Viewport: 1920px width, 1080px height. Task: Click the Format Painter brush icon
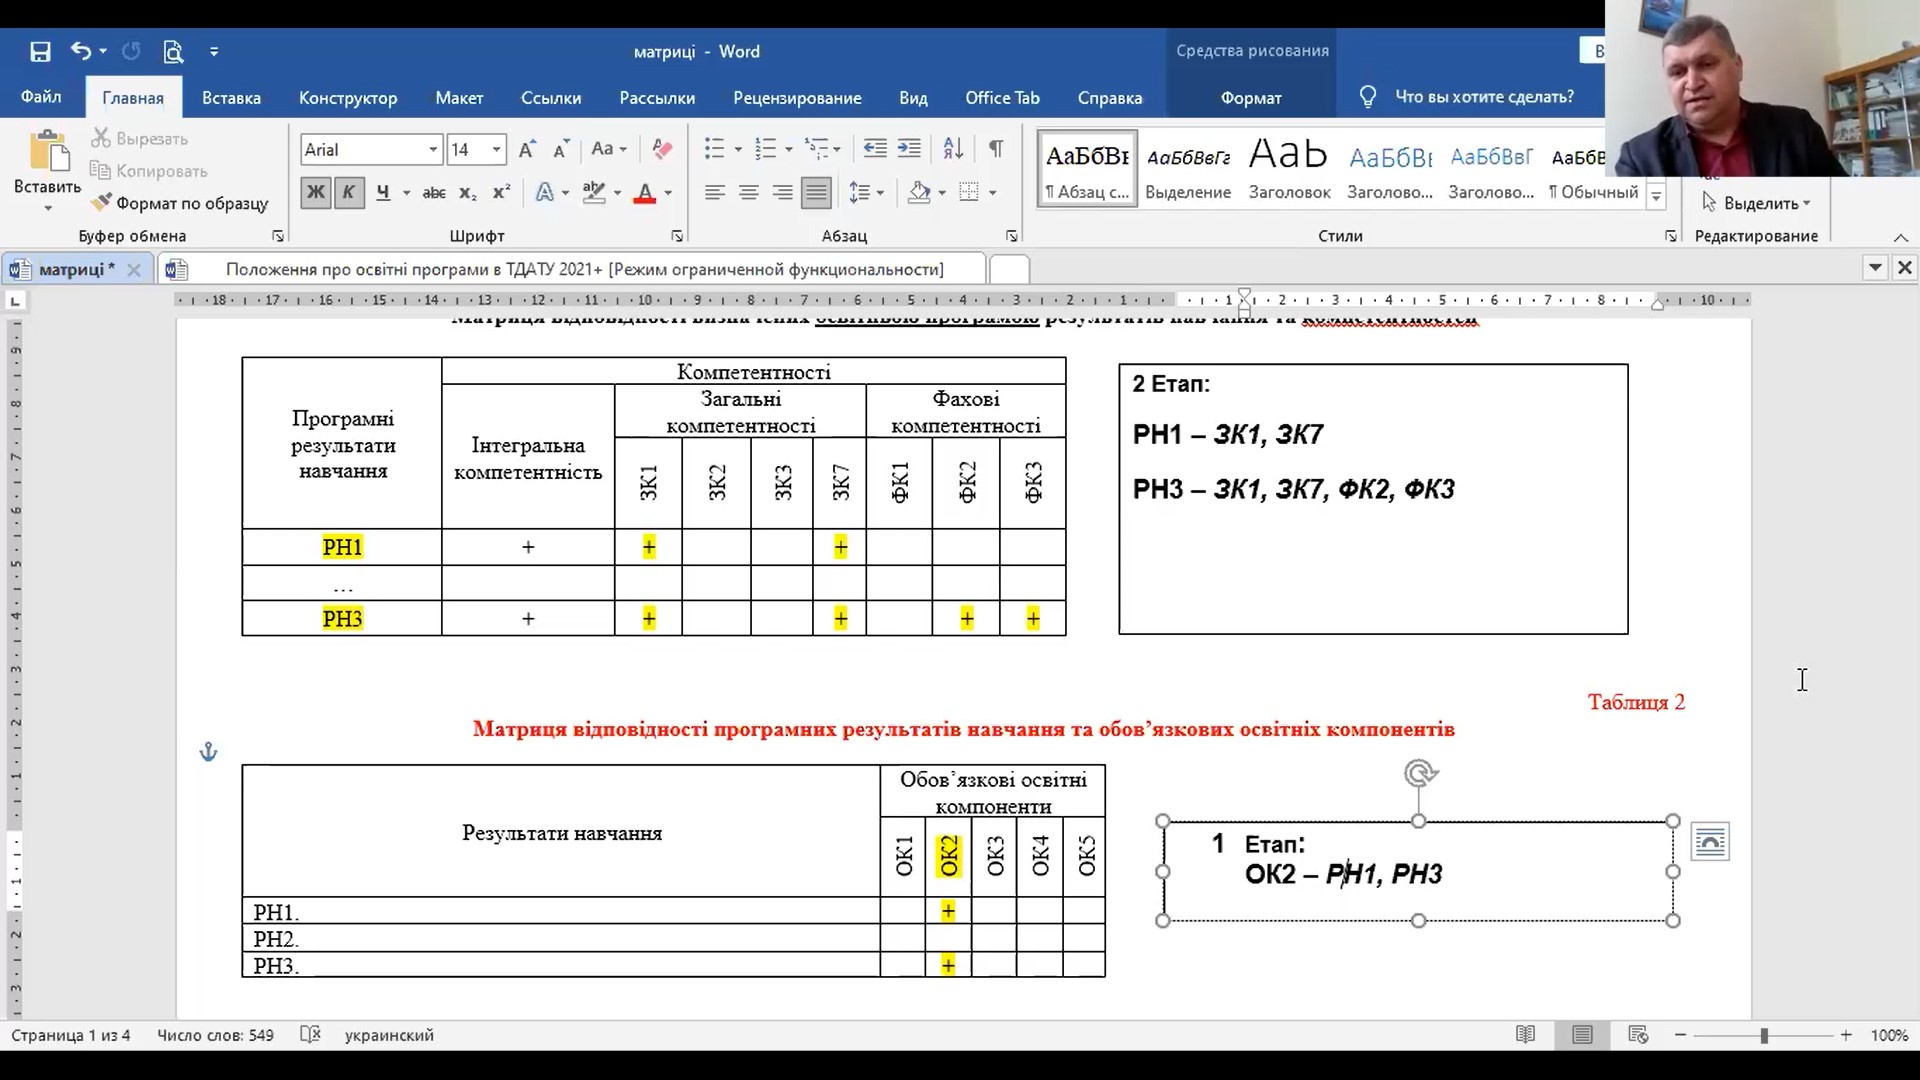101,203
